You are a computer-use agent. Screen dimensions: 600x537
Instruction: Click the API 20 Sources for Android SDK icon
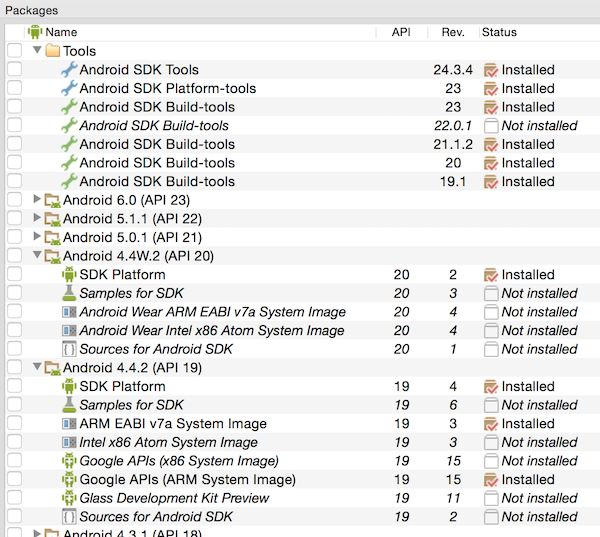(x=69, y=349)
